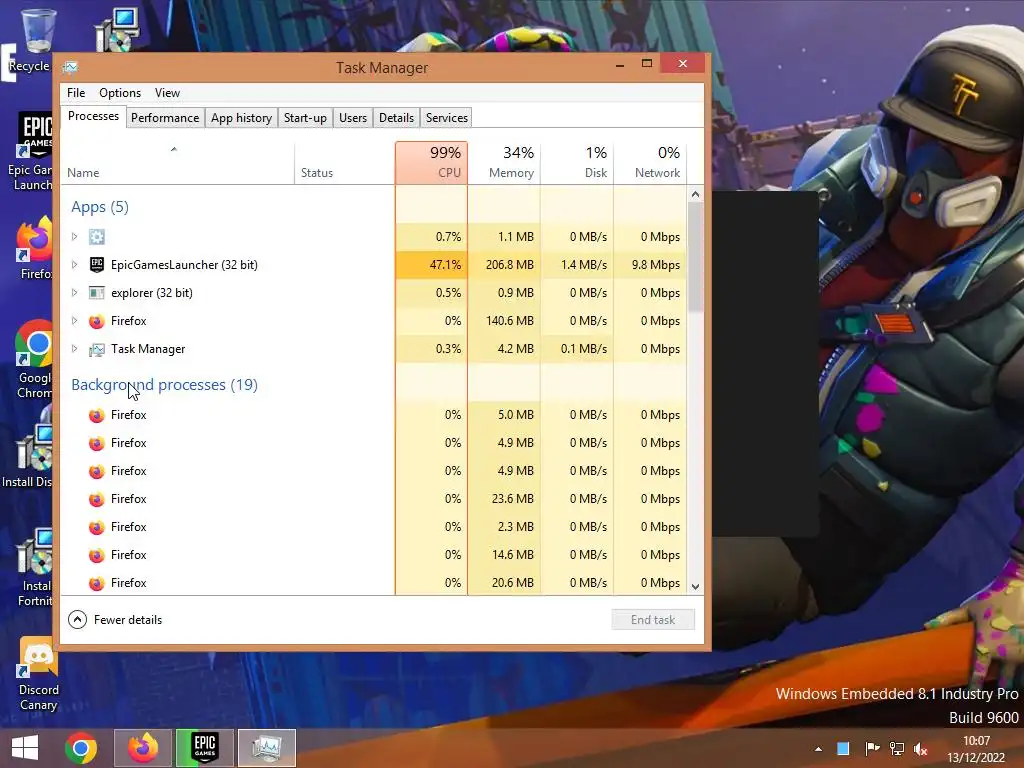Switch to the Performance tab
1024x768 pixels.
165,118
